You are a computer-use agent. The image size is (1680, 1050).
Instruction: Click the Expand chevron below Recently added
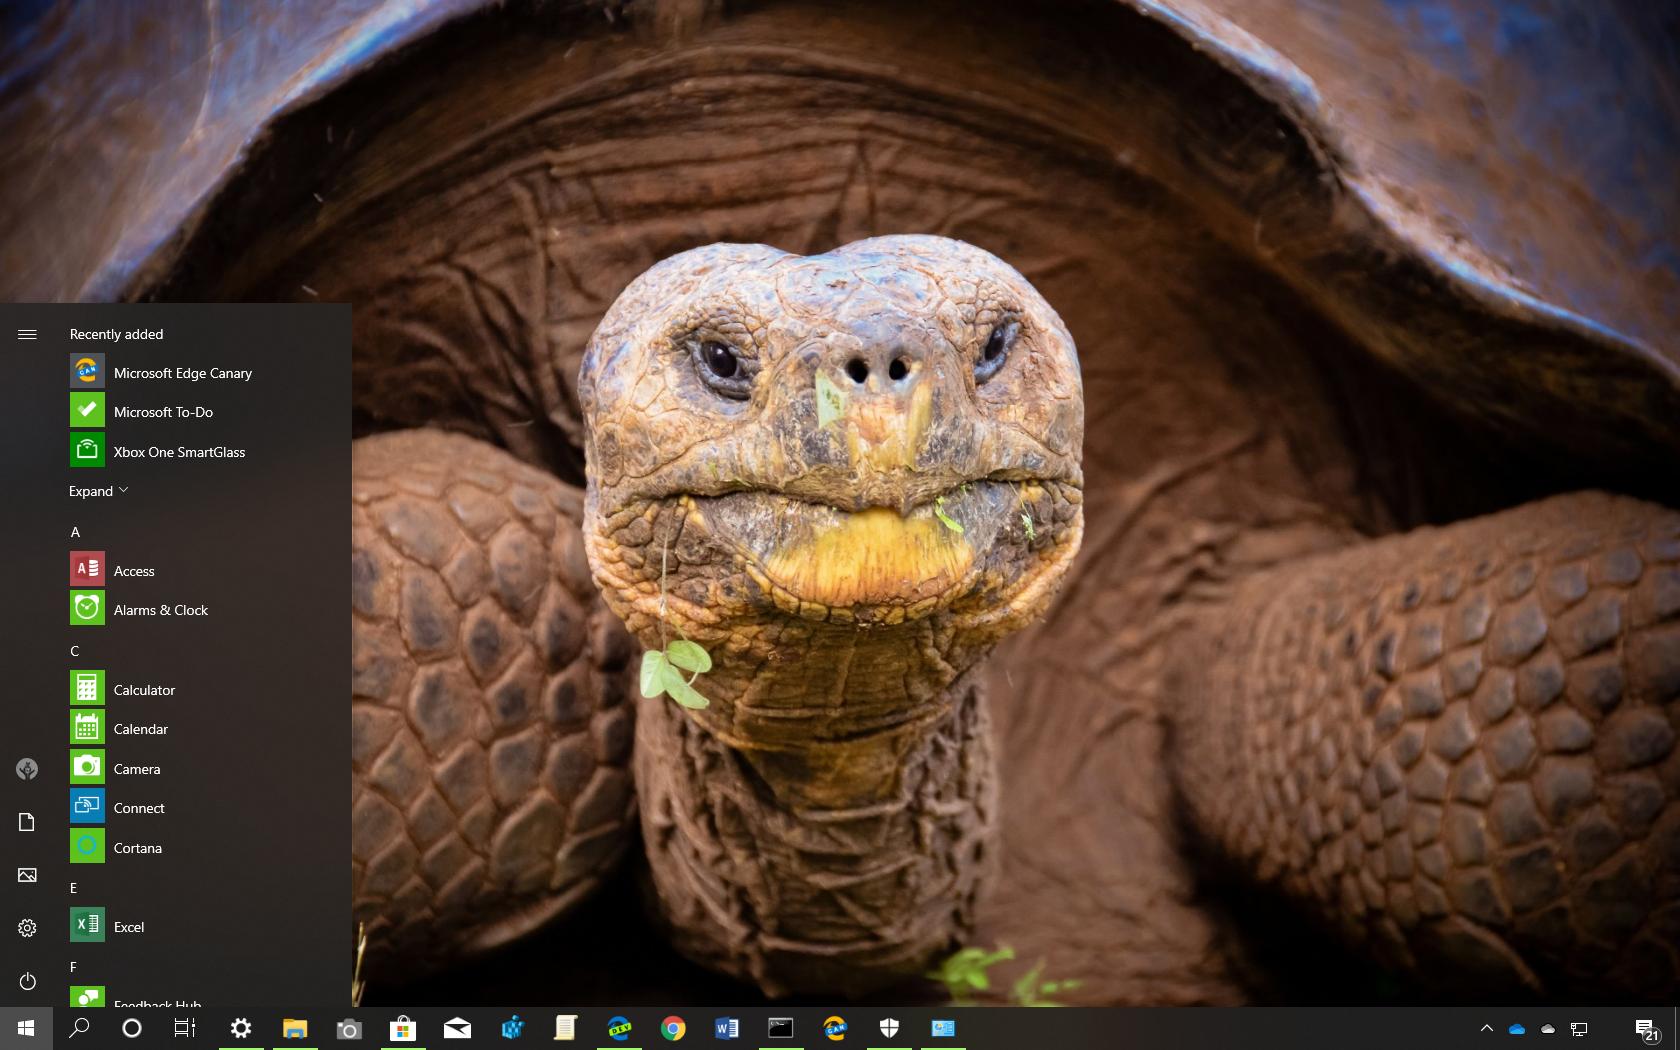[x=97, y=490]
